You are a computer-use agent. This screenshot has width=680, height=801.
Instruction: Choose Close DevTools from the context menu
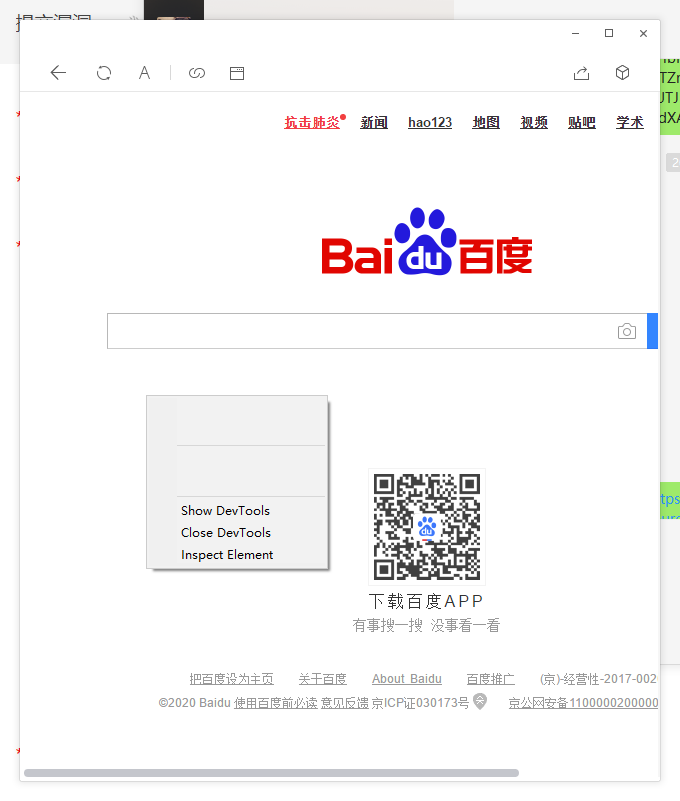226,532
